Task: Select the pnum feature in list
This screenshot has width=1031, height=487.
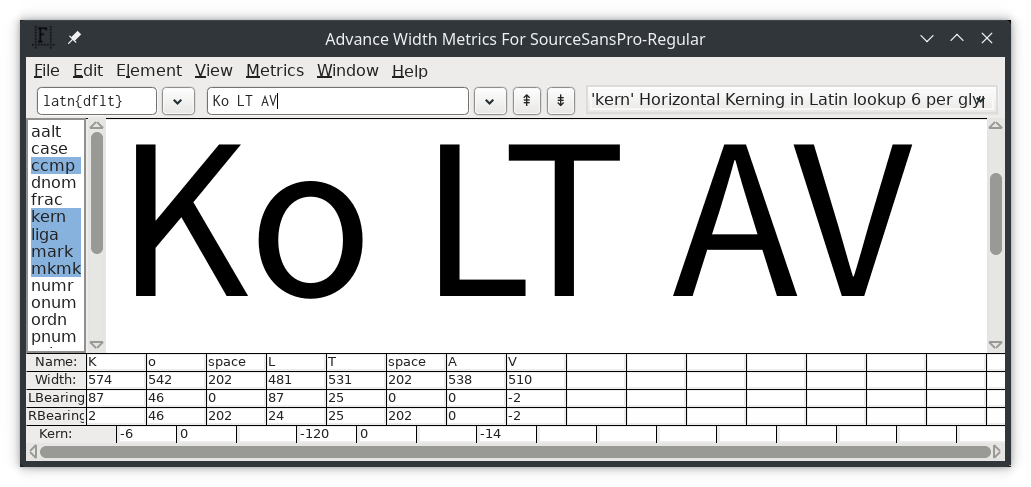Action: pyautogui.click(x=56, y=336)
